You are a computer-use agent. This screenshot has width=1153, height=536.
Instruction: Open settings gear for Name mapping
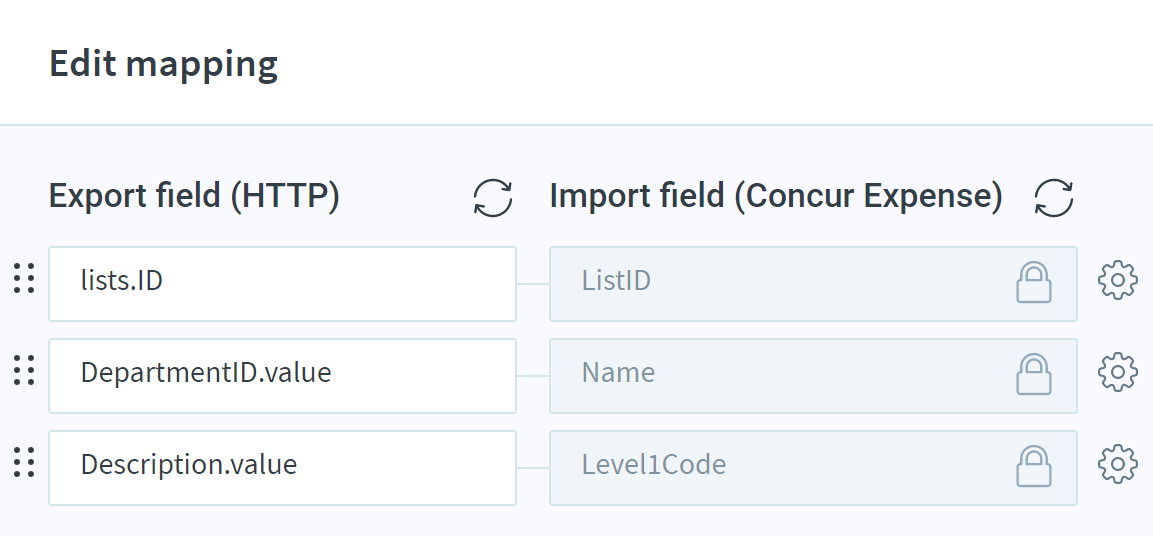[x=1118, y=372]
